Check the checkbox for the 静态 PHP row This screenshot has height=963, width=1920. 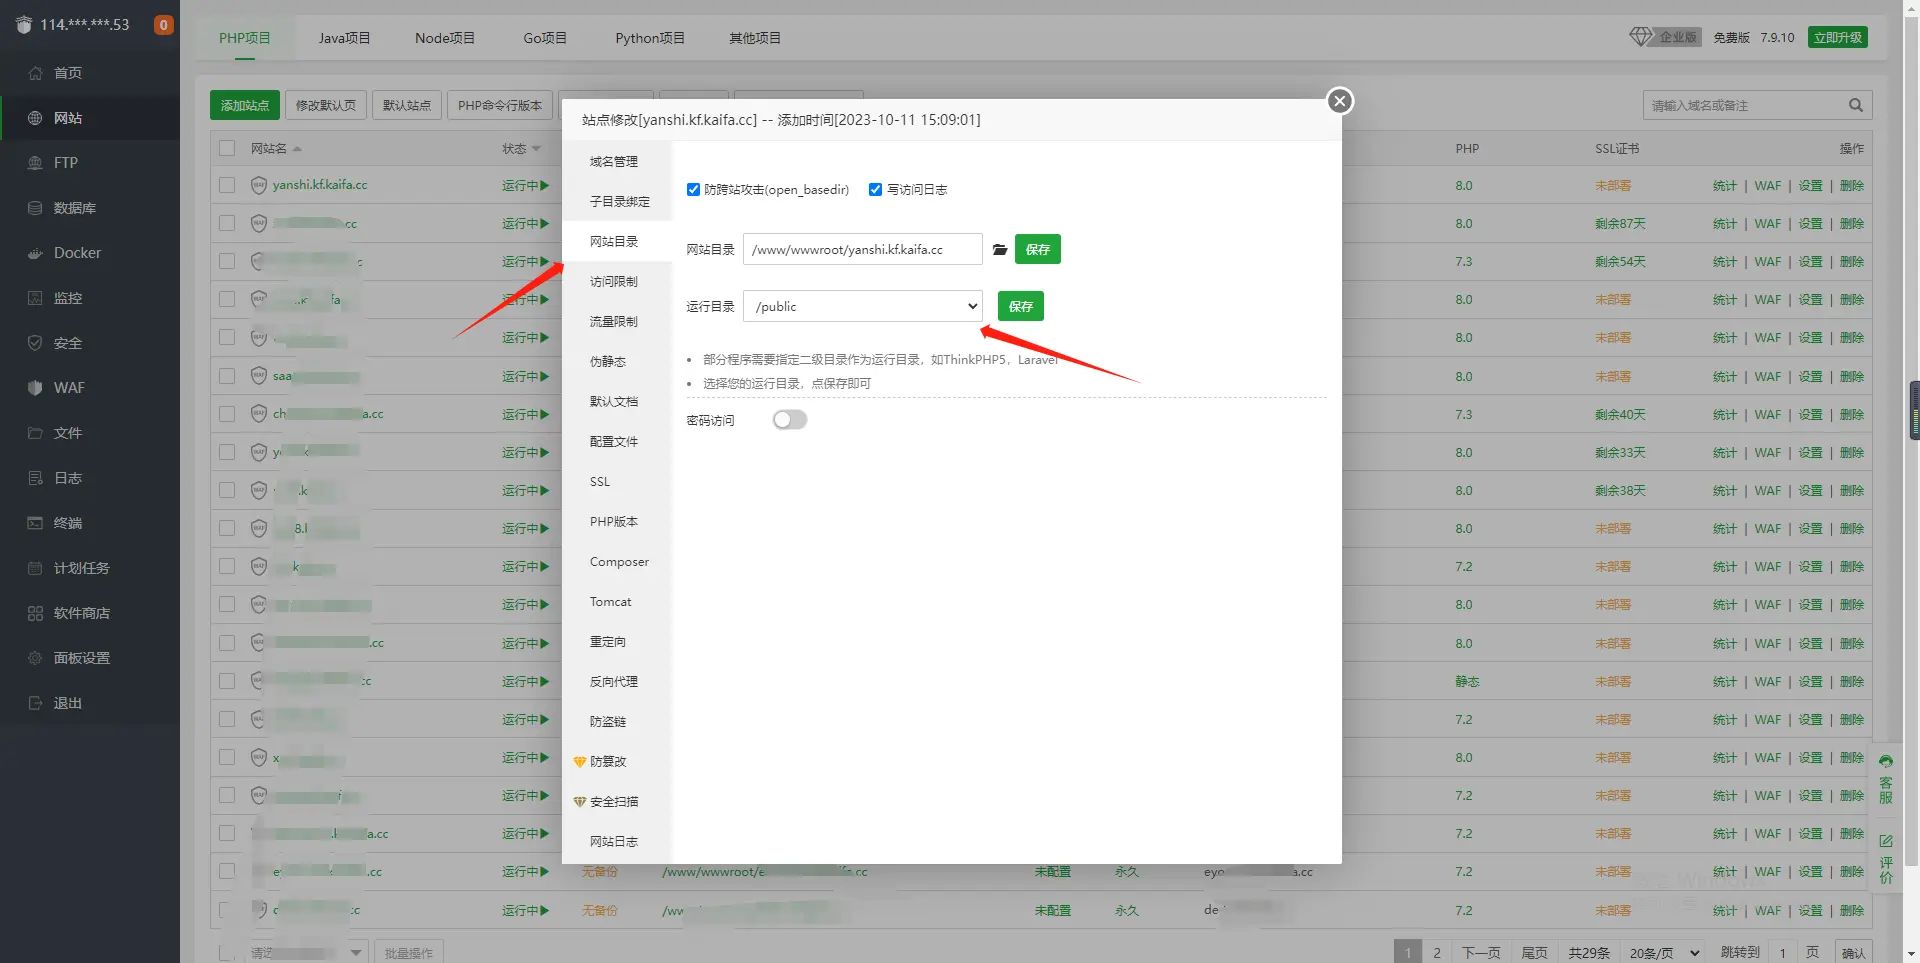pos(227,681)
